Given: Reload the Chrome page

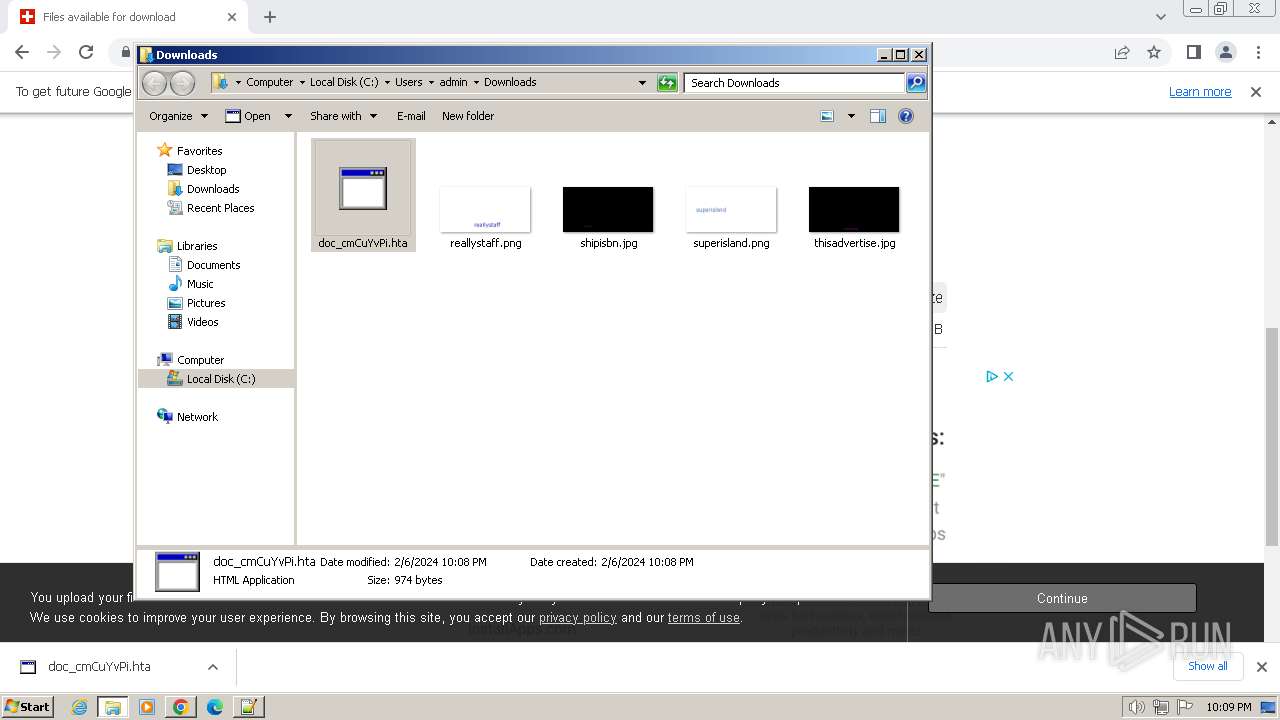Looking at the screenshot, I should 86,53.
